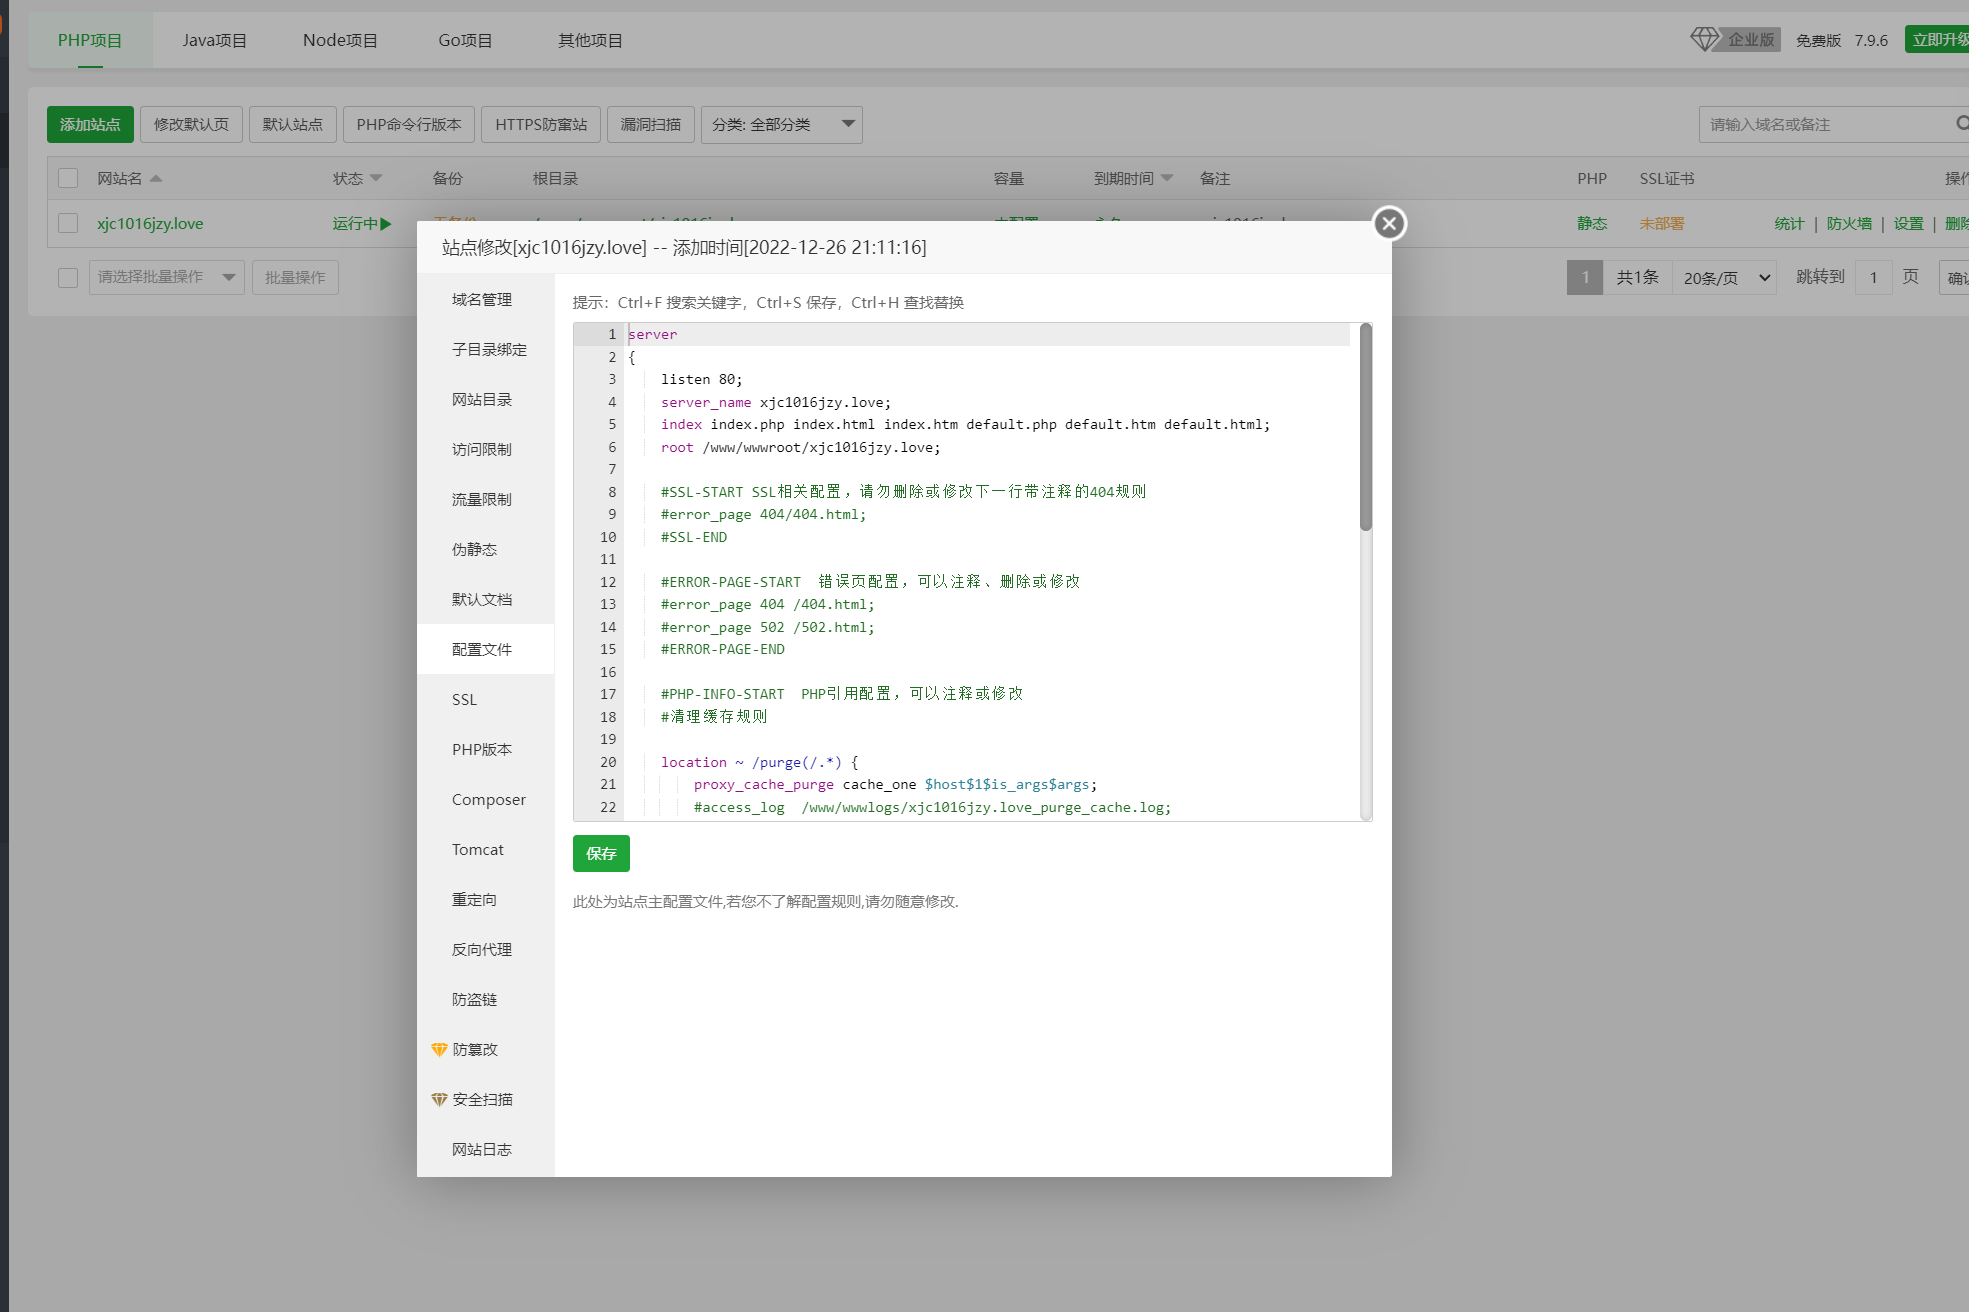Screen dimensions: 1969x1312
Task: Open the Go项目 tab
Action: [x=465, y=40]
